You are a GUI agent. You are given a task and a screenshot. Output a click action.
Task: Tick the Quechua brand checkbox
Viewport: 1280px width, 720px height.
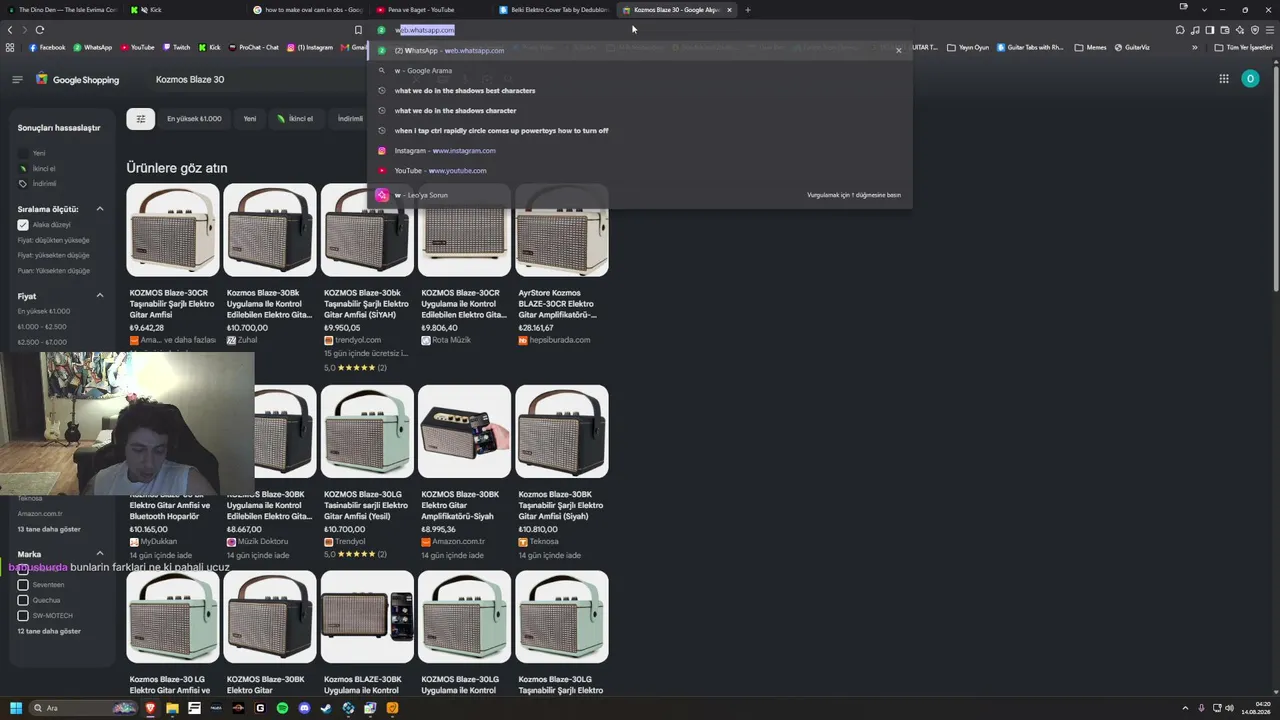click(23, 600)
